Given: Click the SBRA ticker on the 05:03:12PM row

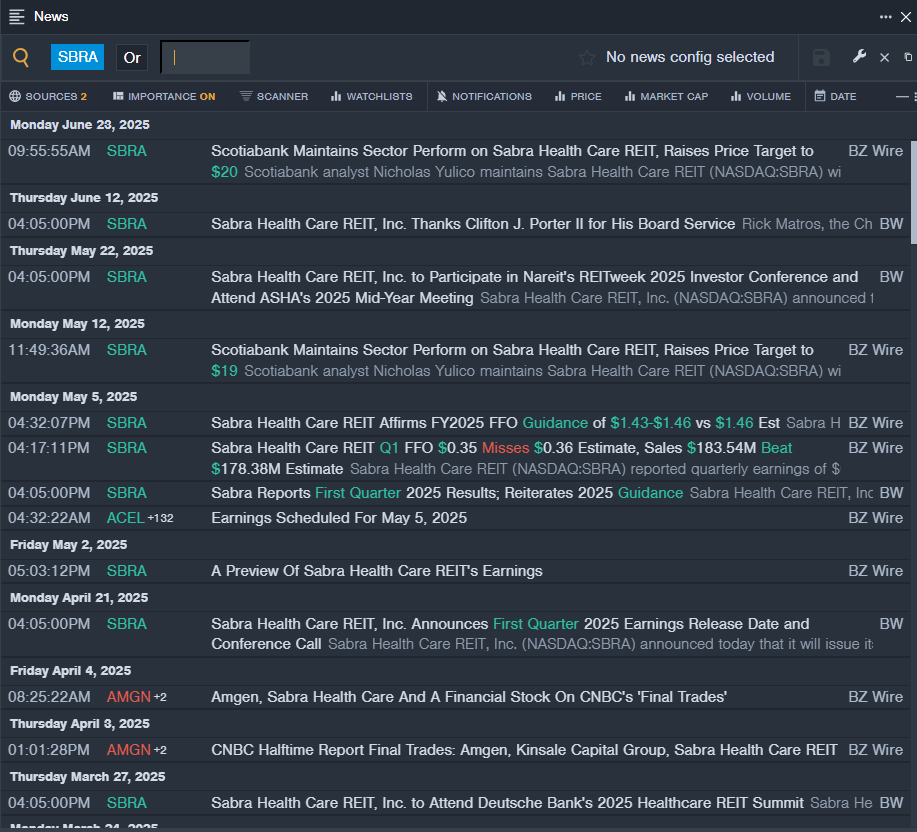Looking at the screenshot, I should pyautogui.click(x=127, y=571).
